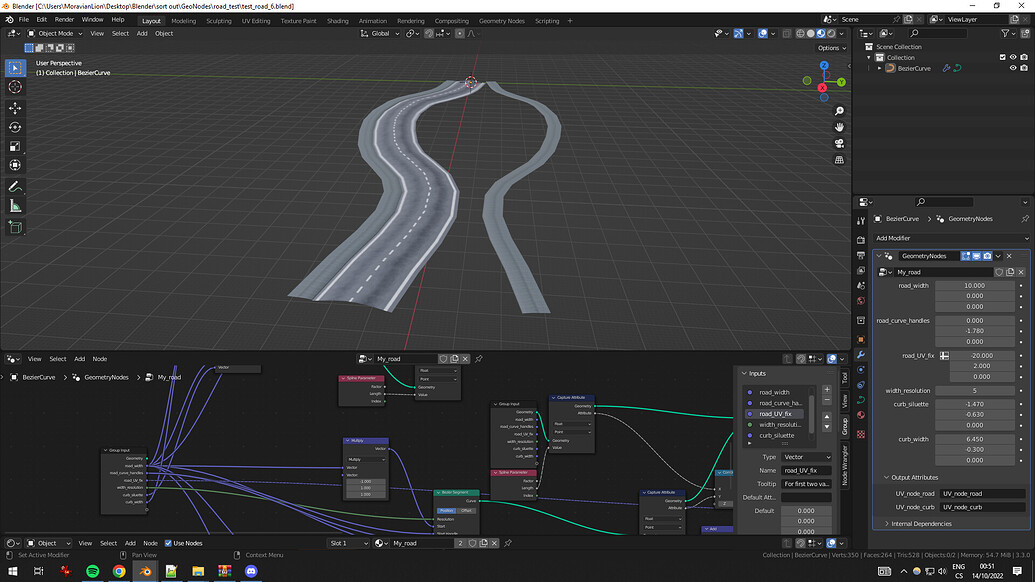Viewport: 1035px width, 582px height.
Task: Open Discord from the taskbar
Action: click(251, 571)
